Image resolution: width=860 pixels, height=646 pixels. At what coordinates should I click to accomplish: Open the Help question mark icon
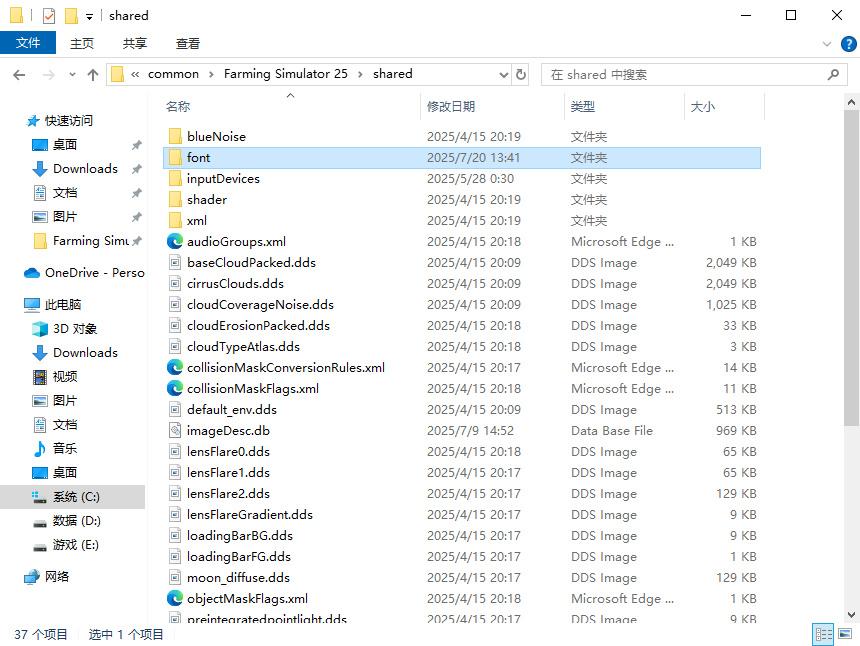(848, 44)
